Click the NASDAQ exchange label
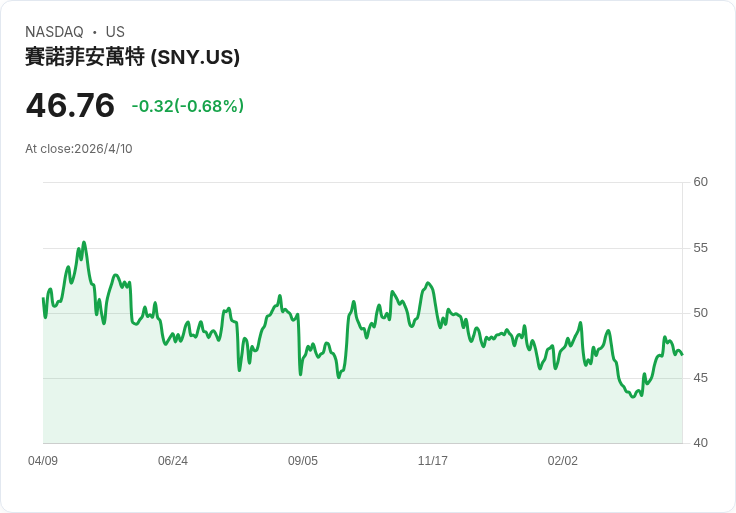 54,32
